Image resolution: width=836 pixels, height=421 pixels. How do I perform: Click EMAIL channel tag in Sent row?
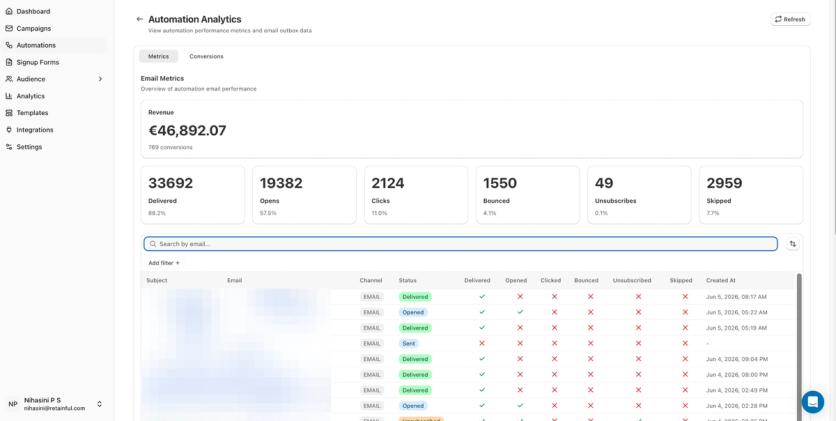click(372, 343)
